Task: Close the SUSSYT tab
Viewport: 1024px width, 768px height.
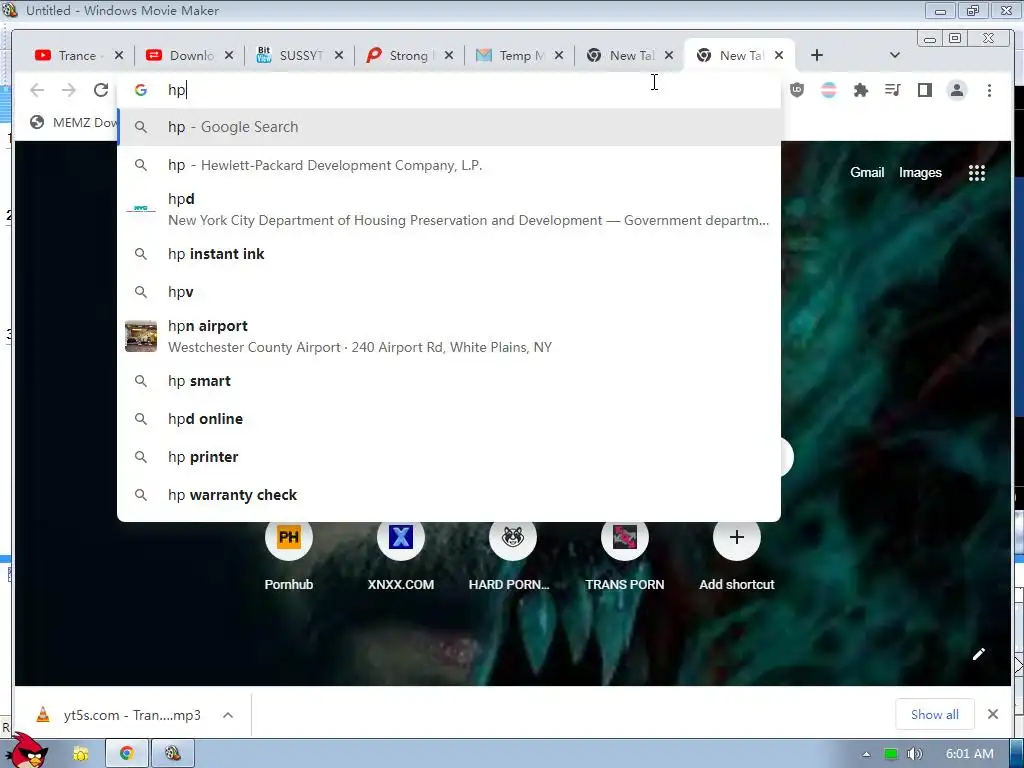Action: tap(339, 56)
